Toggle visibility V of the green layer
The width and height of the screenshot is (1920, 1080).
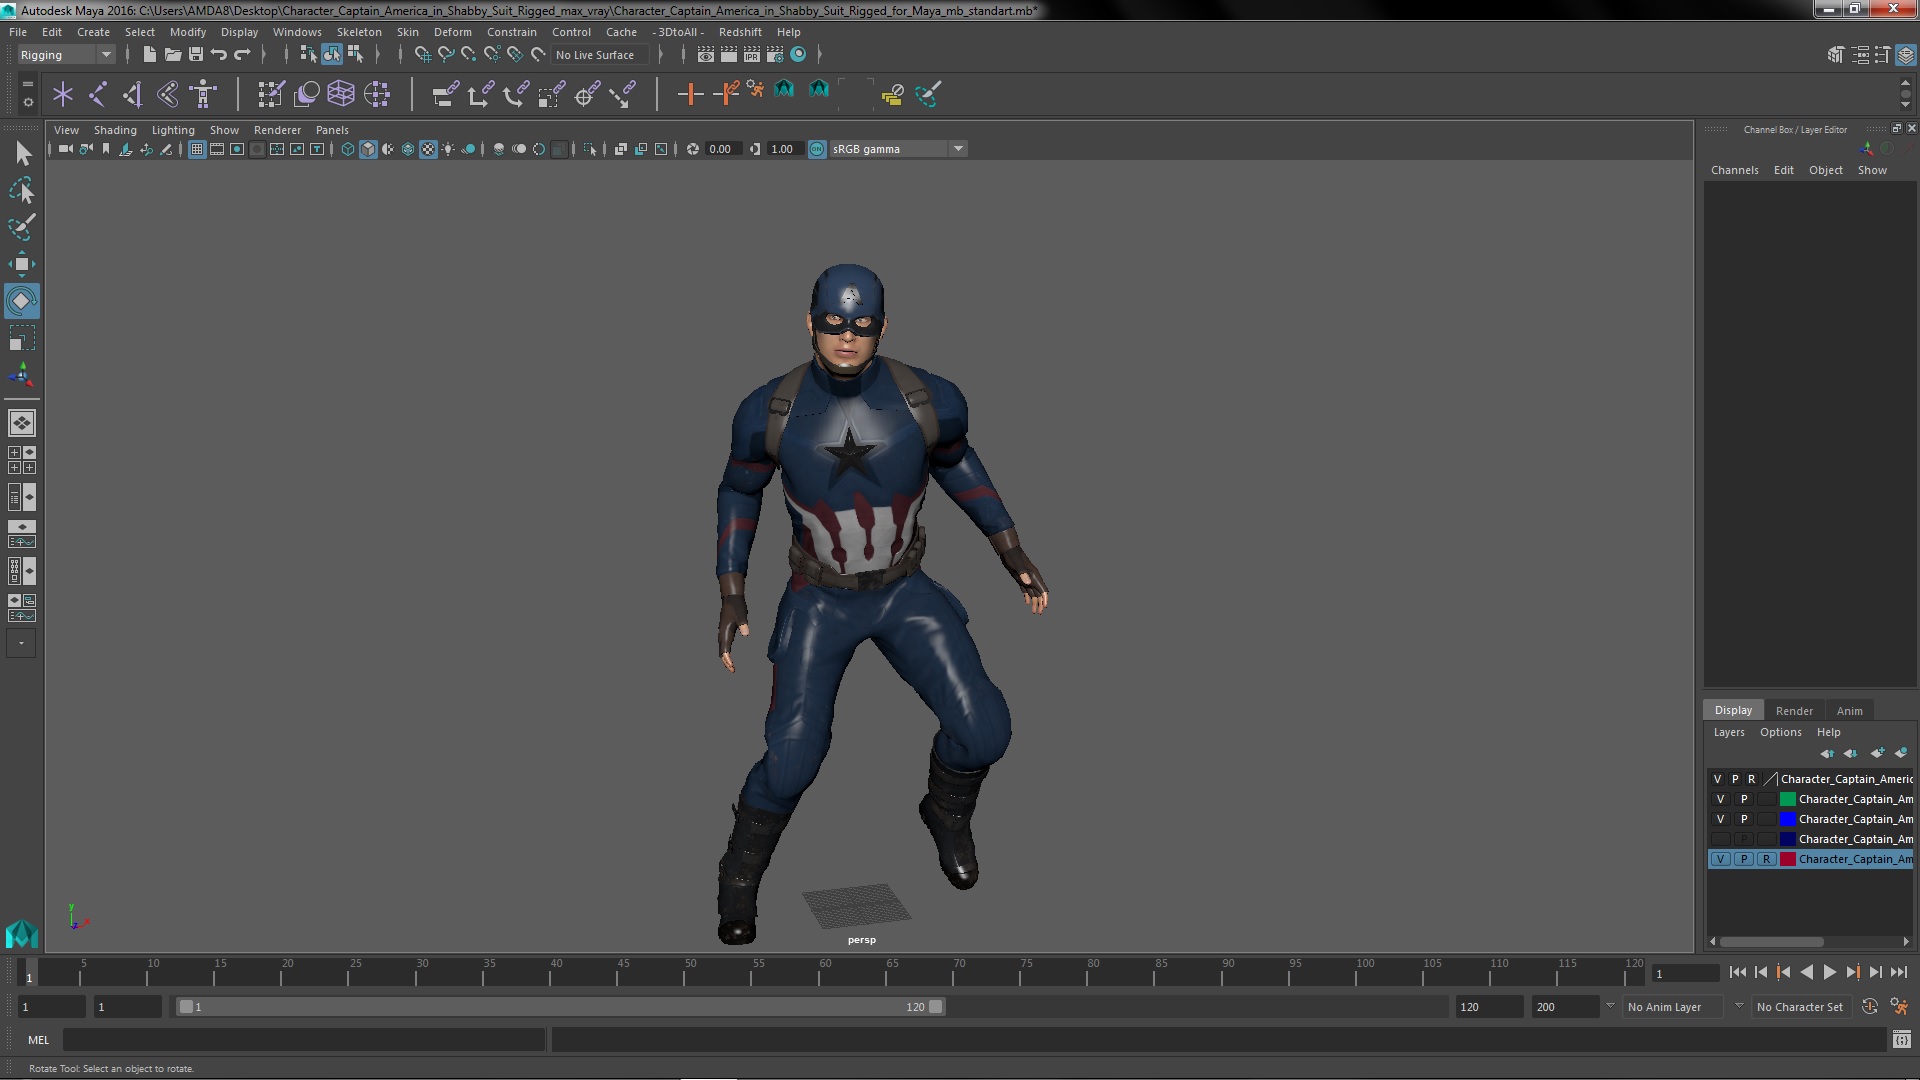(1720, 799)
